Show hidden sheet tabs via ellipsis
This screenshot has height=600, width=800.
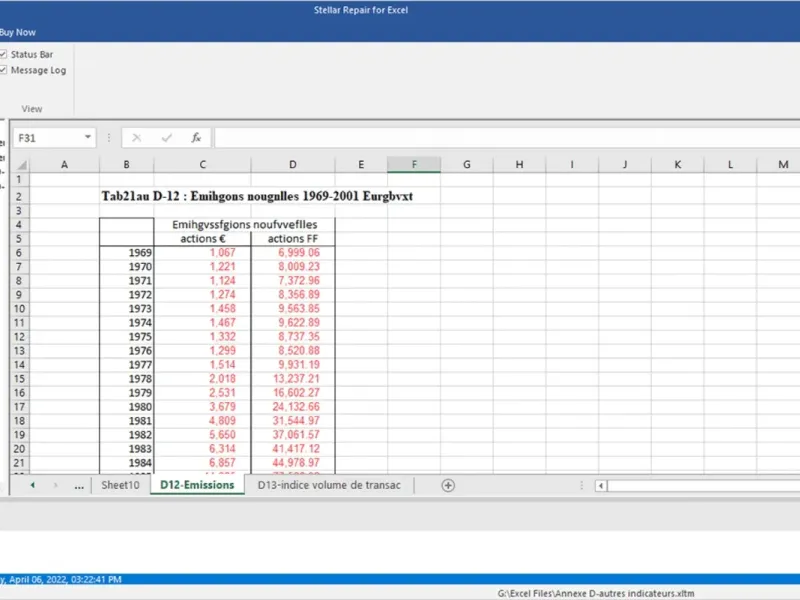(79, 486)
